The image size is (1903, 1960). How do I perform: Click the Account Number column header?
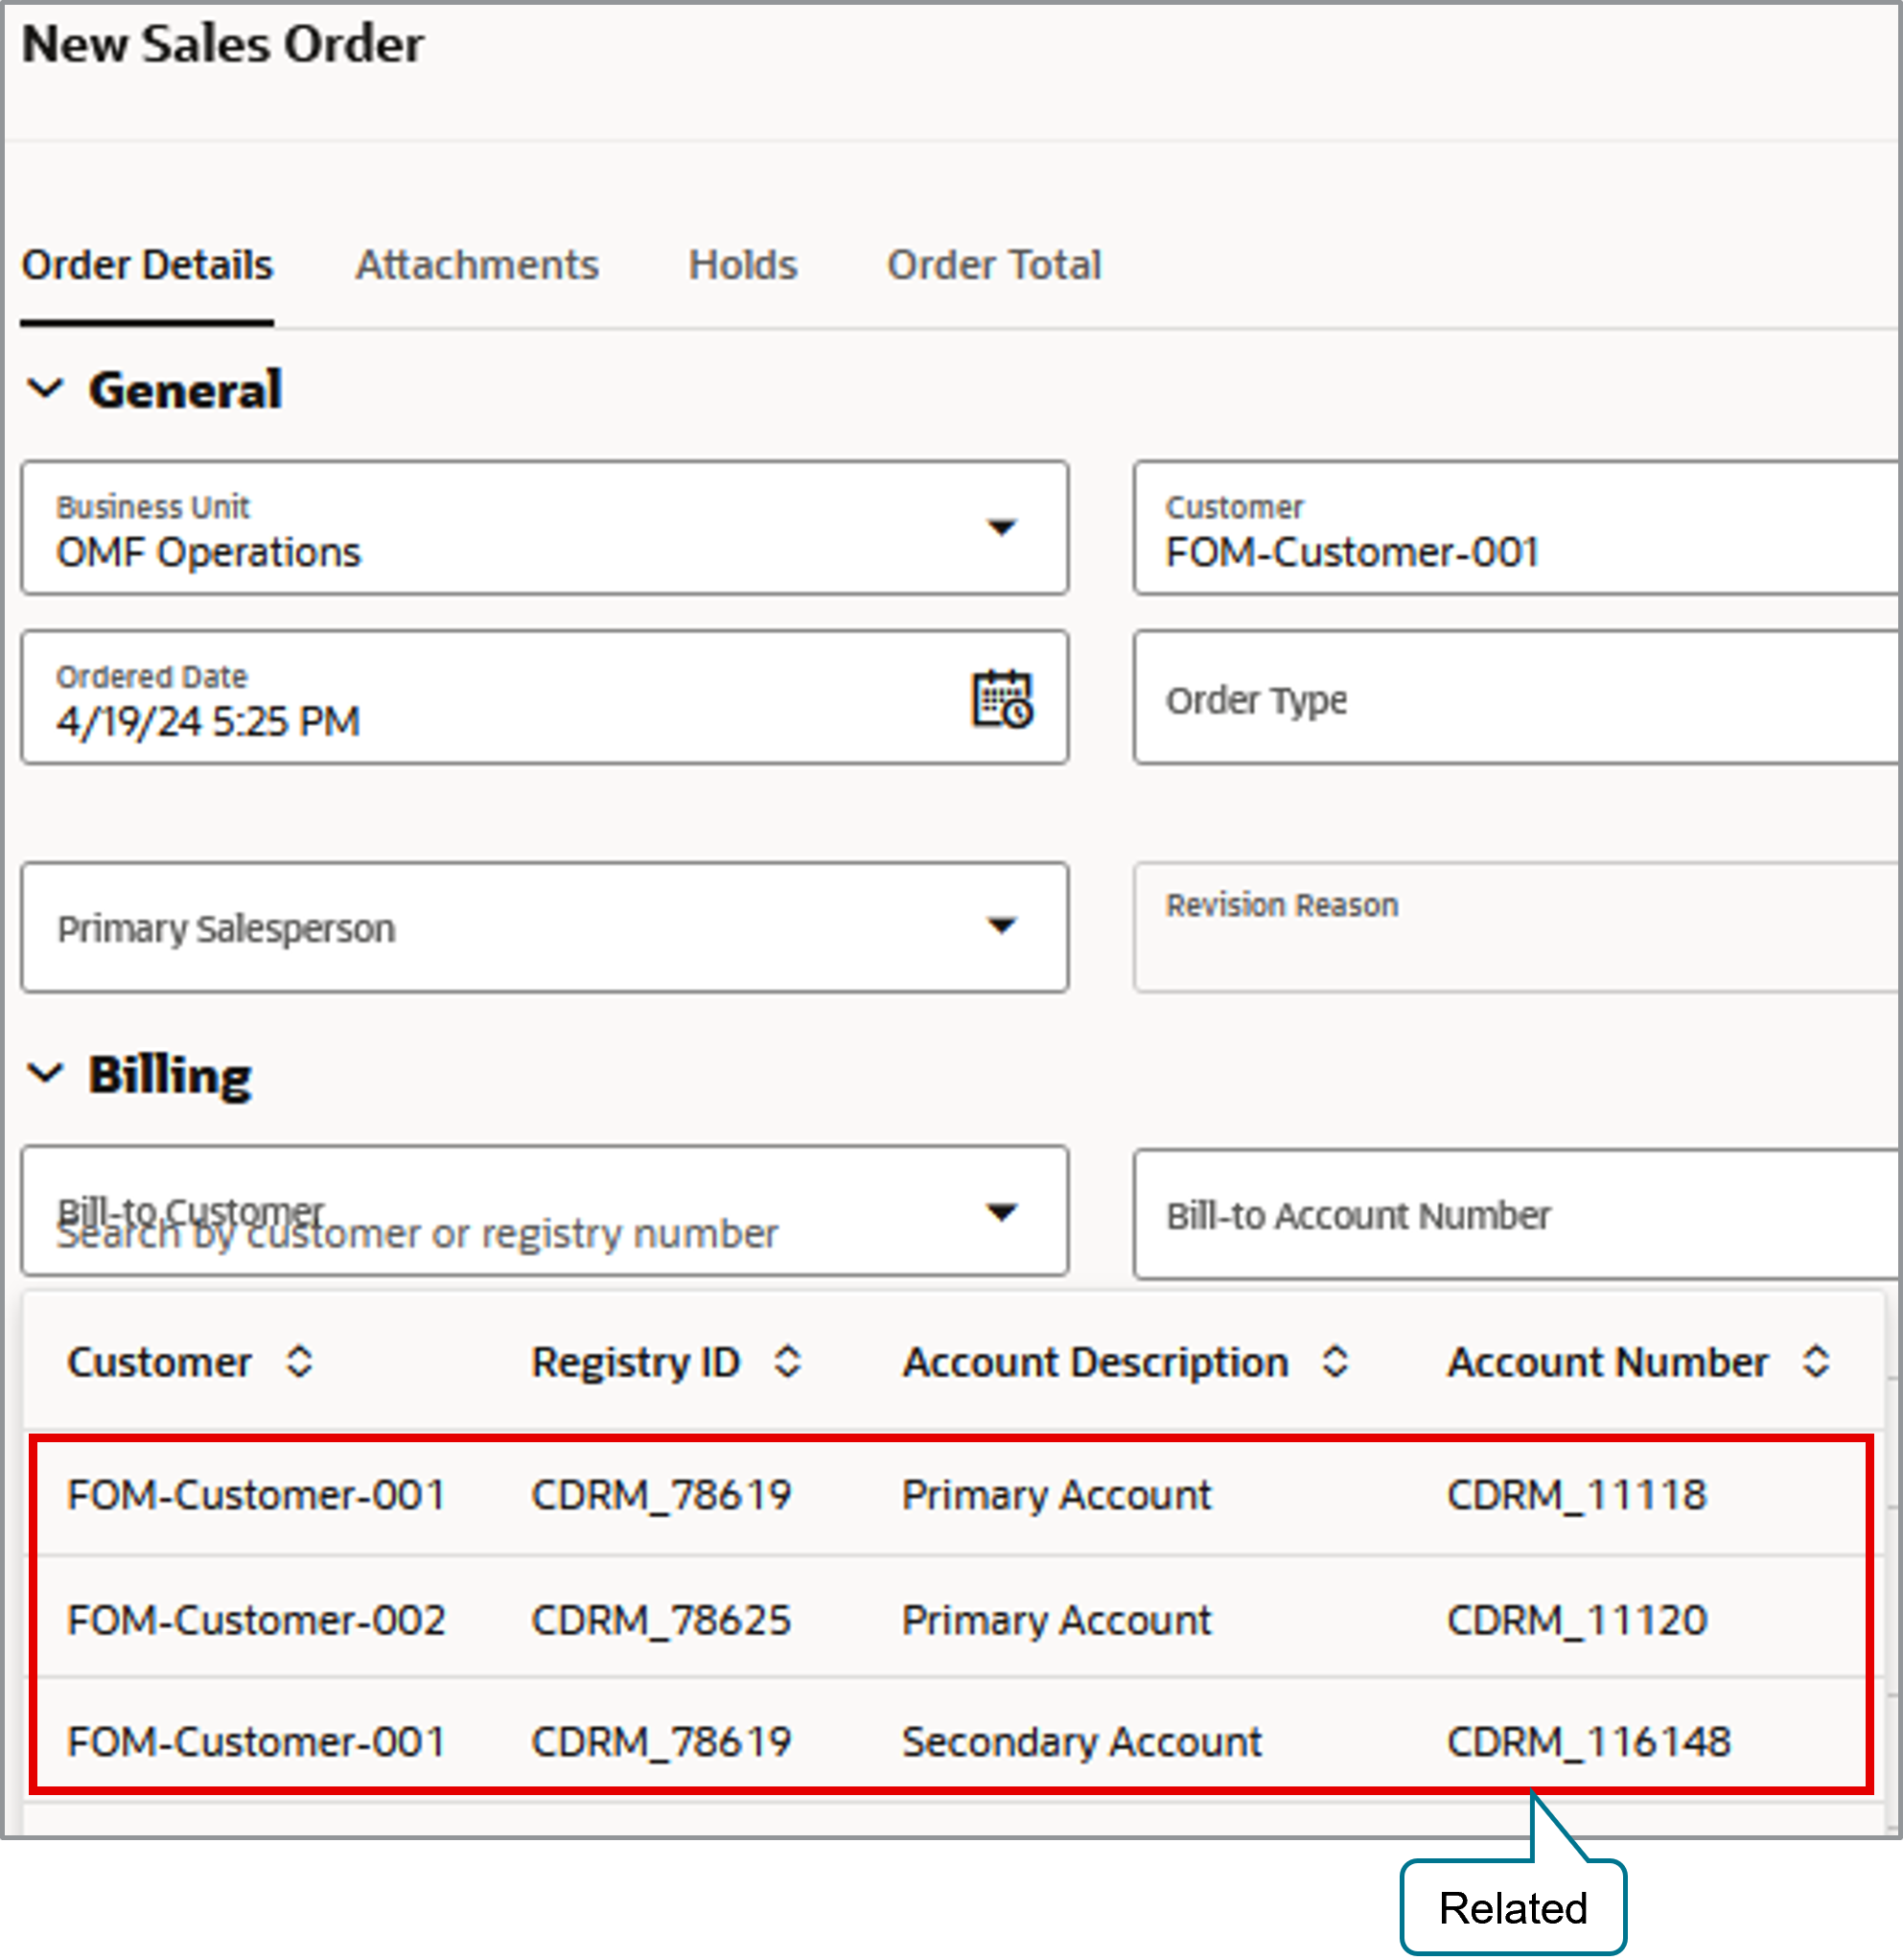coord(1608,1363)
